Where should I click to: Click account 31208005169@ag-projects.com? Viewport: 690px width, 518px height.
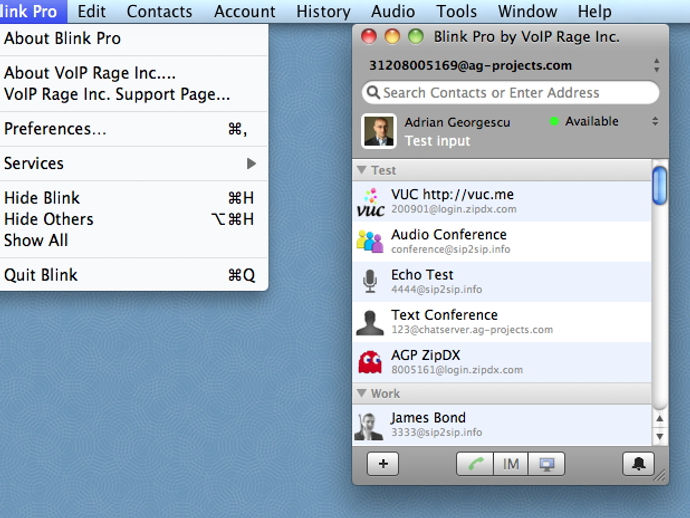pos(470,66)
